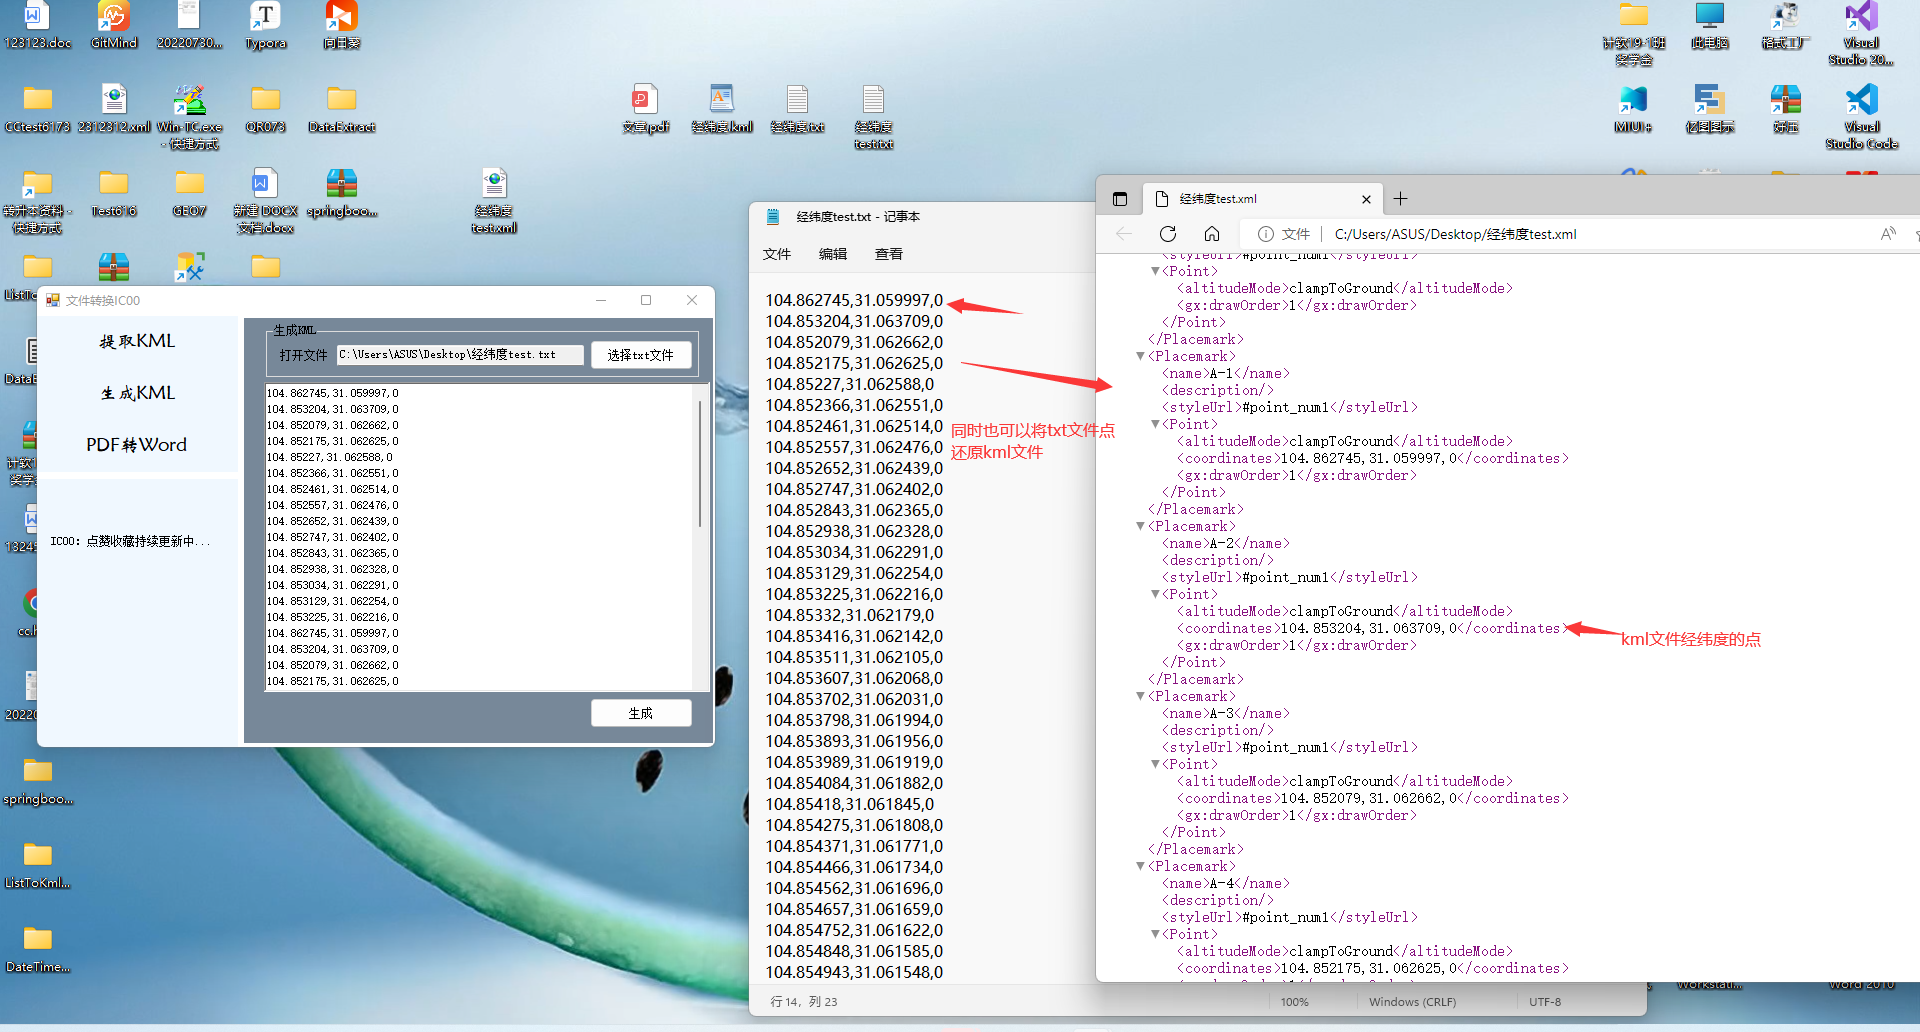The height and width of the screenshot is (1032, 1920).
Task: Click the 选择txt文件 button
Action: (641, 355)
